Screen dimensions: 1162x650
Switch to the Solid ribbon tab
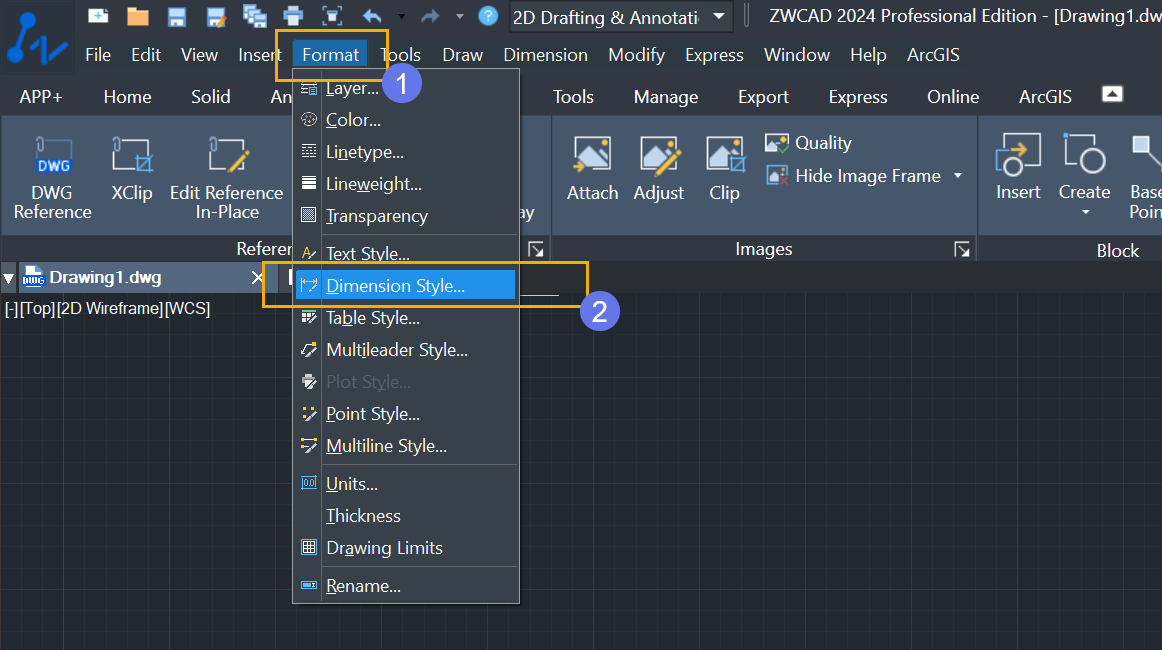click(x=210, y=97)
